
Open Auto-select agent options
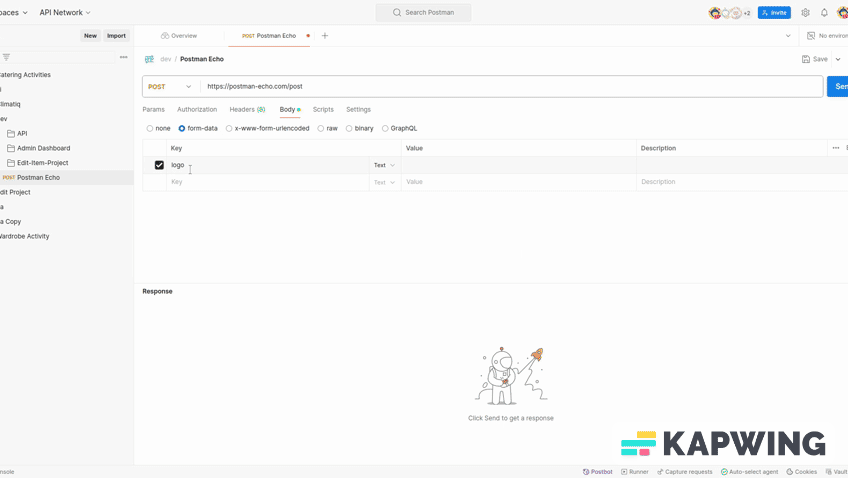pos(750,472)
